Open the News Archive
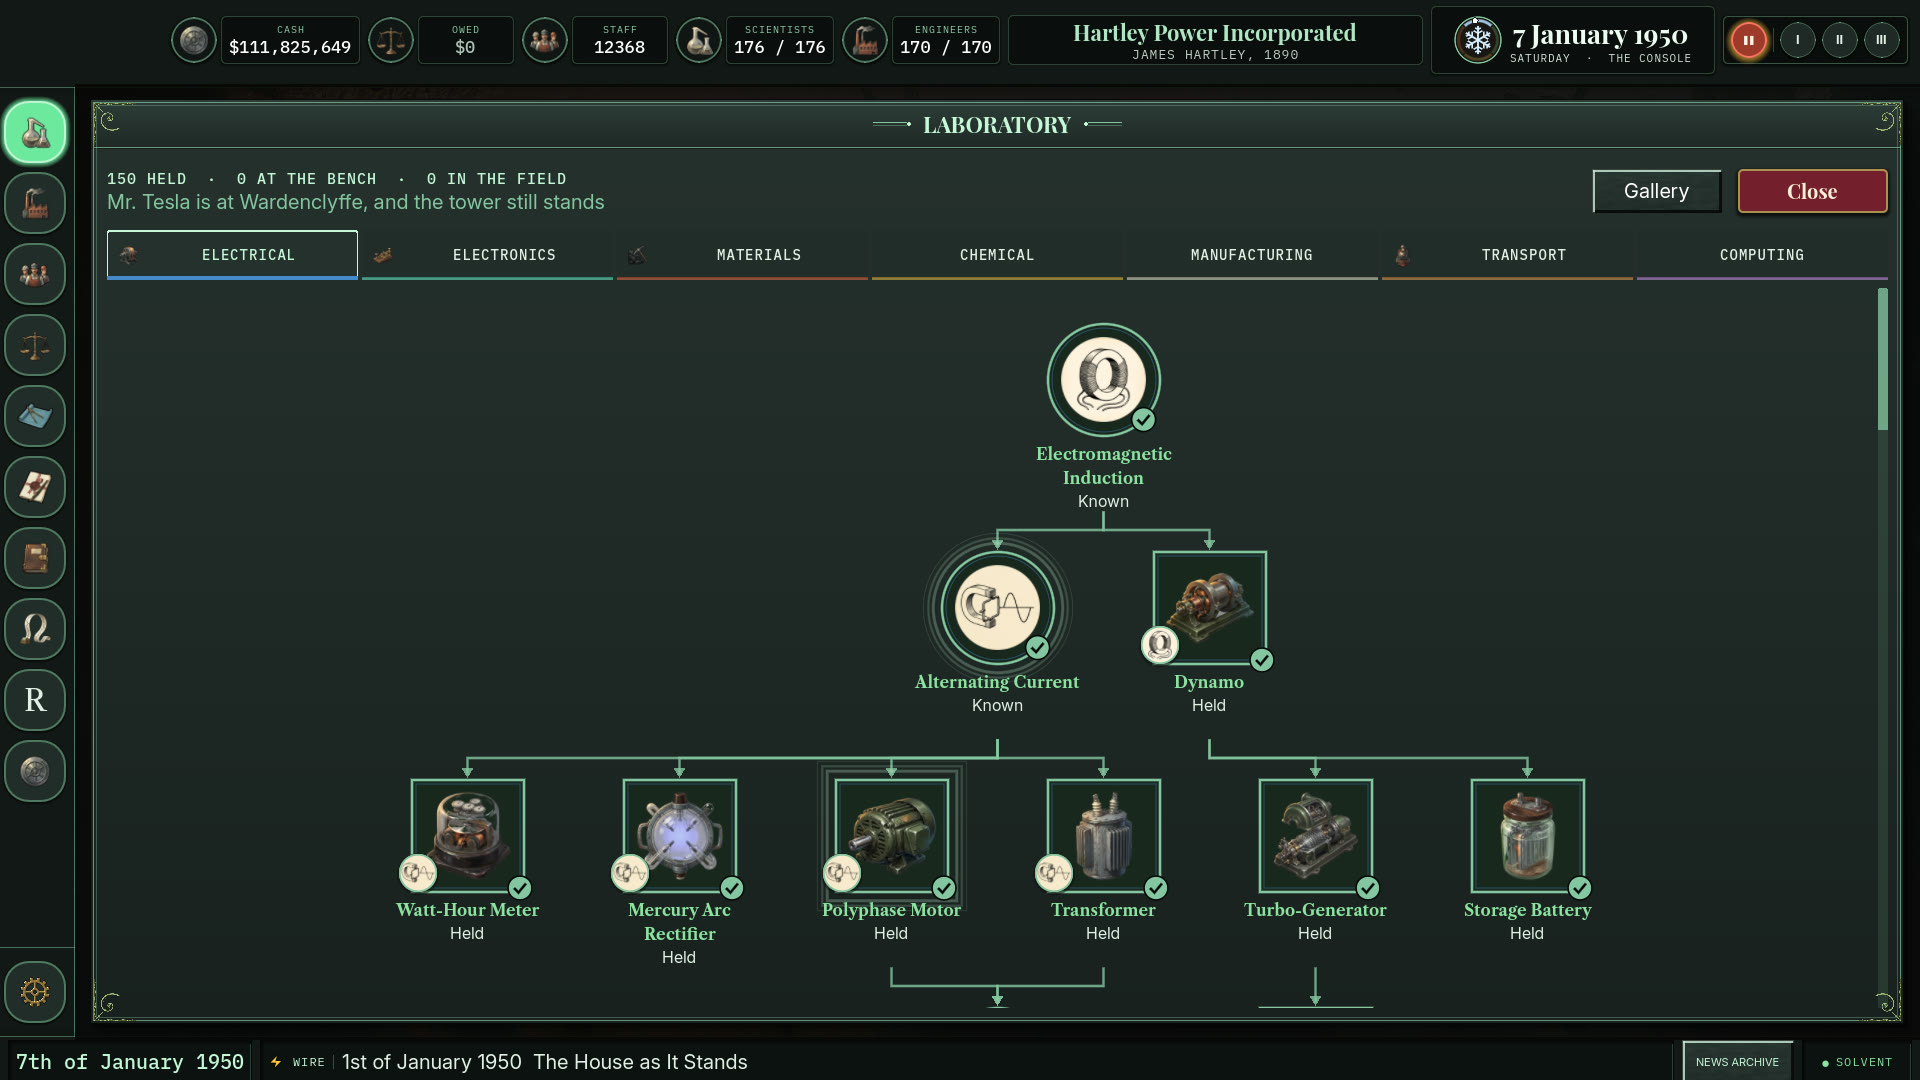 [x=1737, y=1062]
